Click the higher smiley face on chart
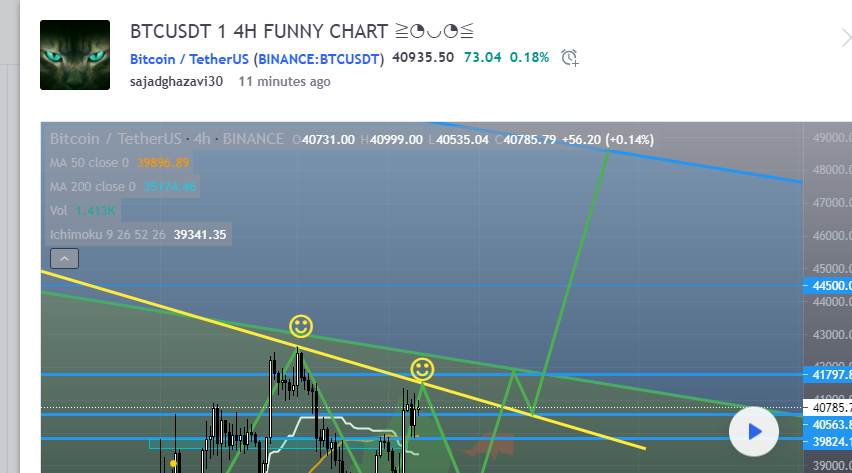This screenshot has height=473, width=852. pyautogui.click(x=301, y=325)
